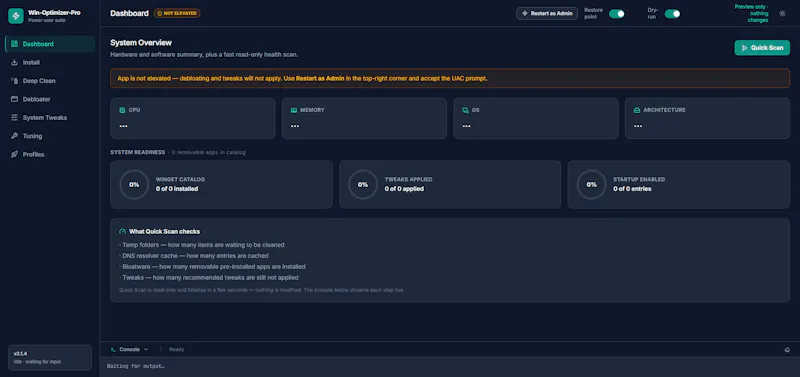Image resolution: width=800 pixels, height=377 pixels.
Task: Click the OS card monitor icon
Action: (x=465, y=110)
